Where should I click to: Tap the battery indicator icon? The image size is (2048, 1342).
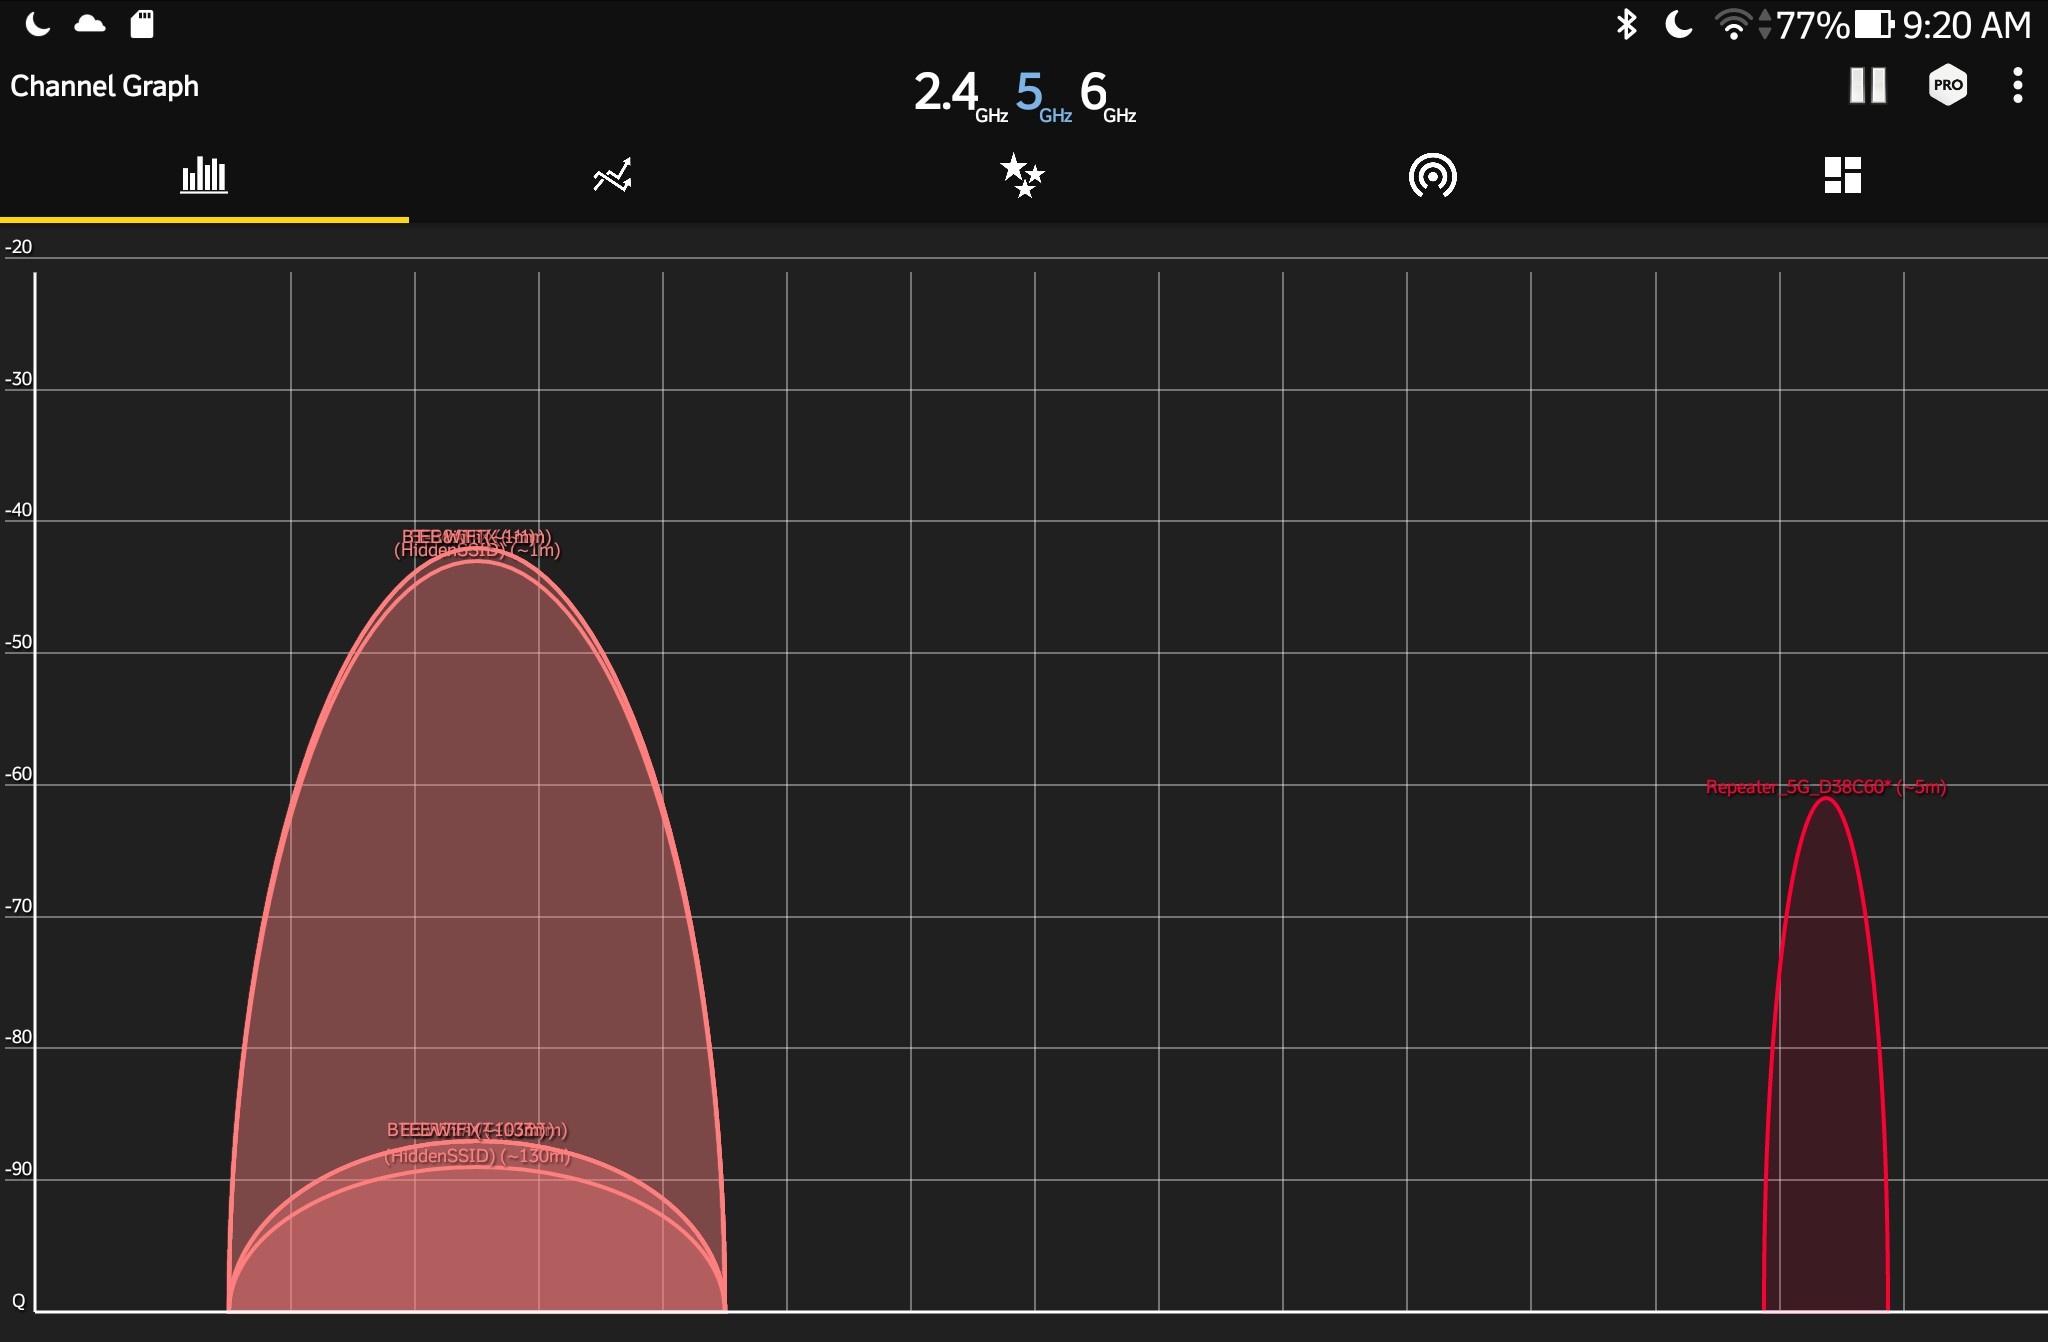[1873, 24]
